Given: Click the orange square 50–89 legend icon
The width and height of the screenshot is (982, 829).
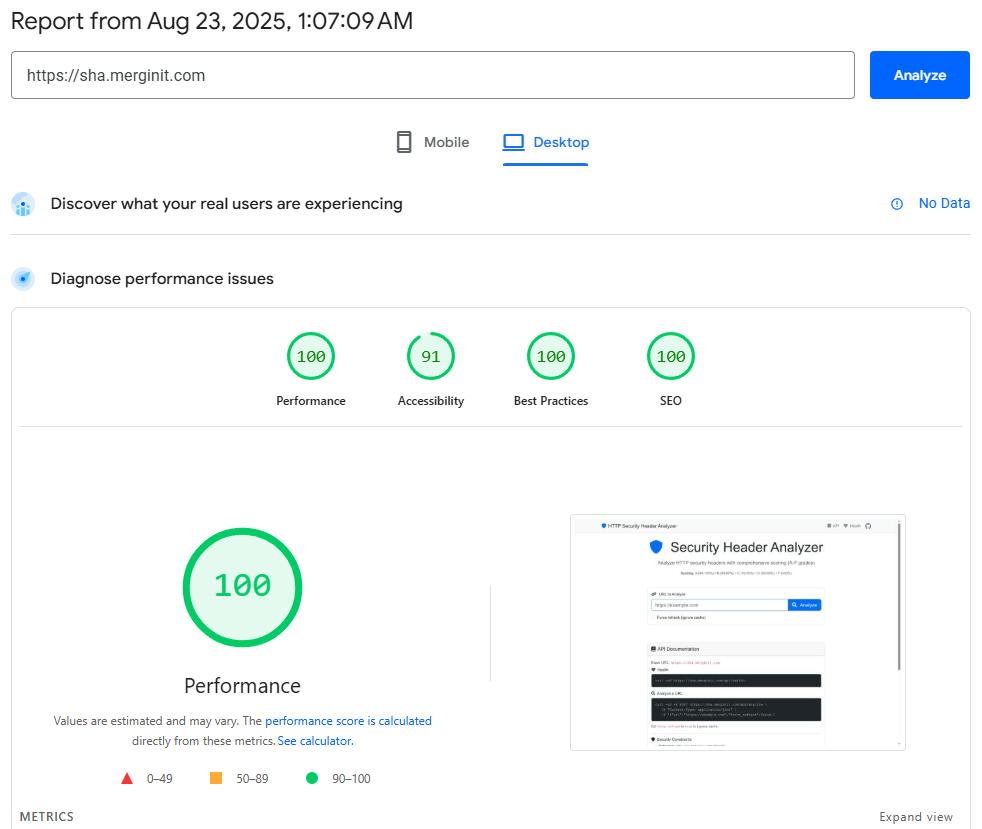Looking at the screenshot, I should point(214,776).
